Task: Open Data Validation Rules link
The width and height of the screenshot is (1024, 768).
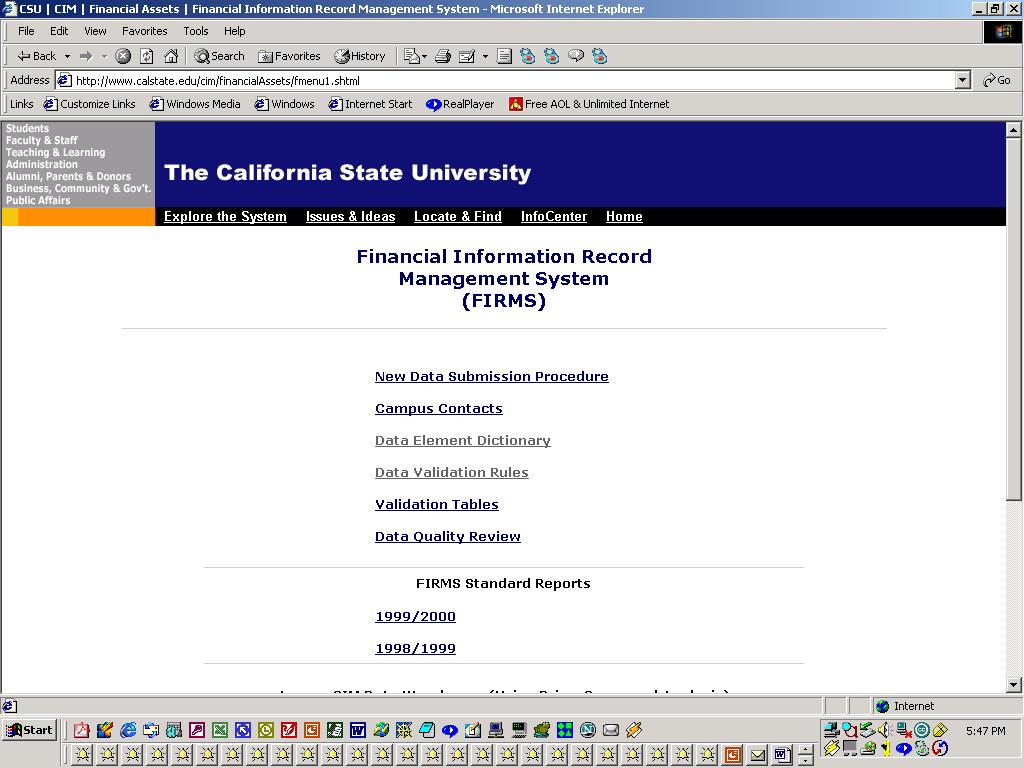Action: (452, 473)
